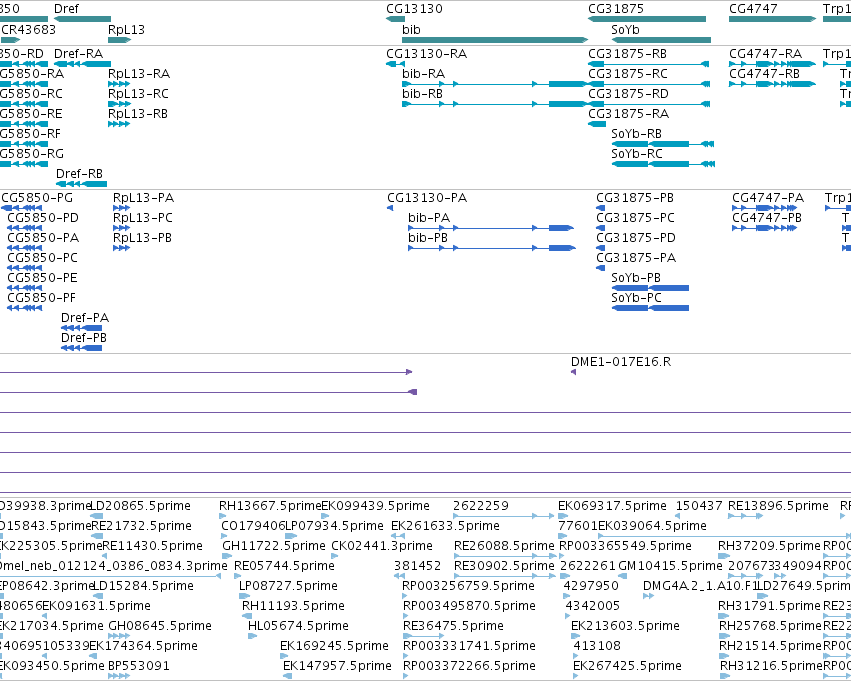851x681 pixels.
Task: Click protein label CG31875-PD
Action: 636,238
